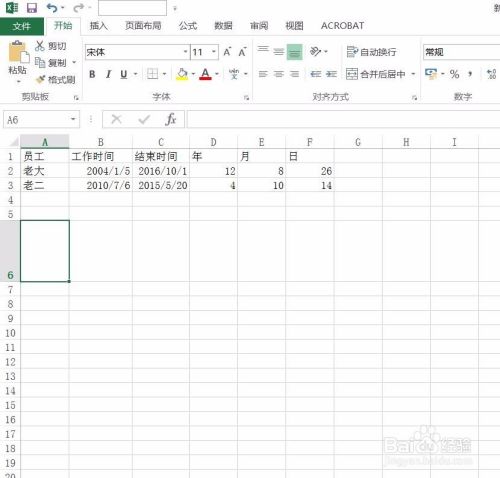This screenshot has width=500, height=478.
Task: Open the fill color dropdown arrow
Action: pyautogui.click(x=193, y=74)
